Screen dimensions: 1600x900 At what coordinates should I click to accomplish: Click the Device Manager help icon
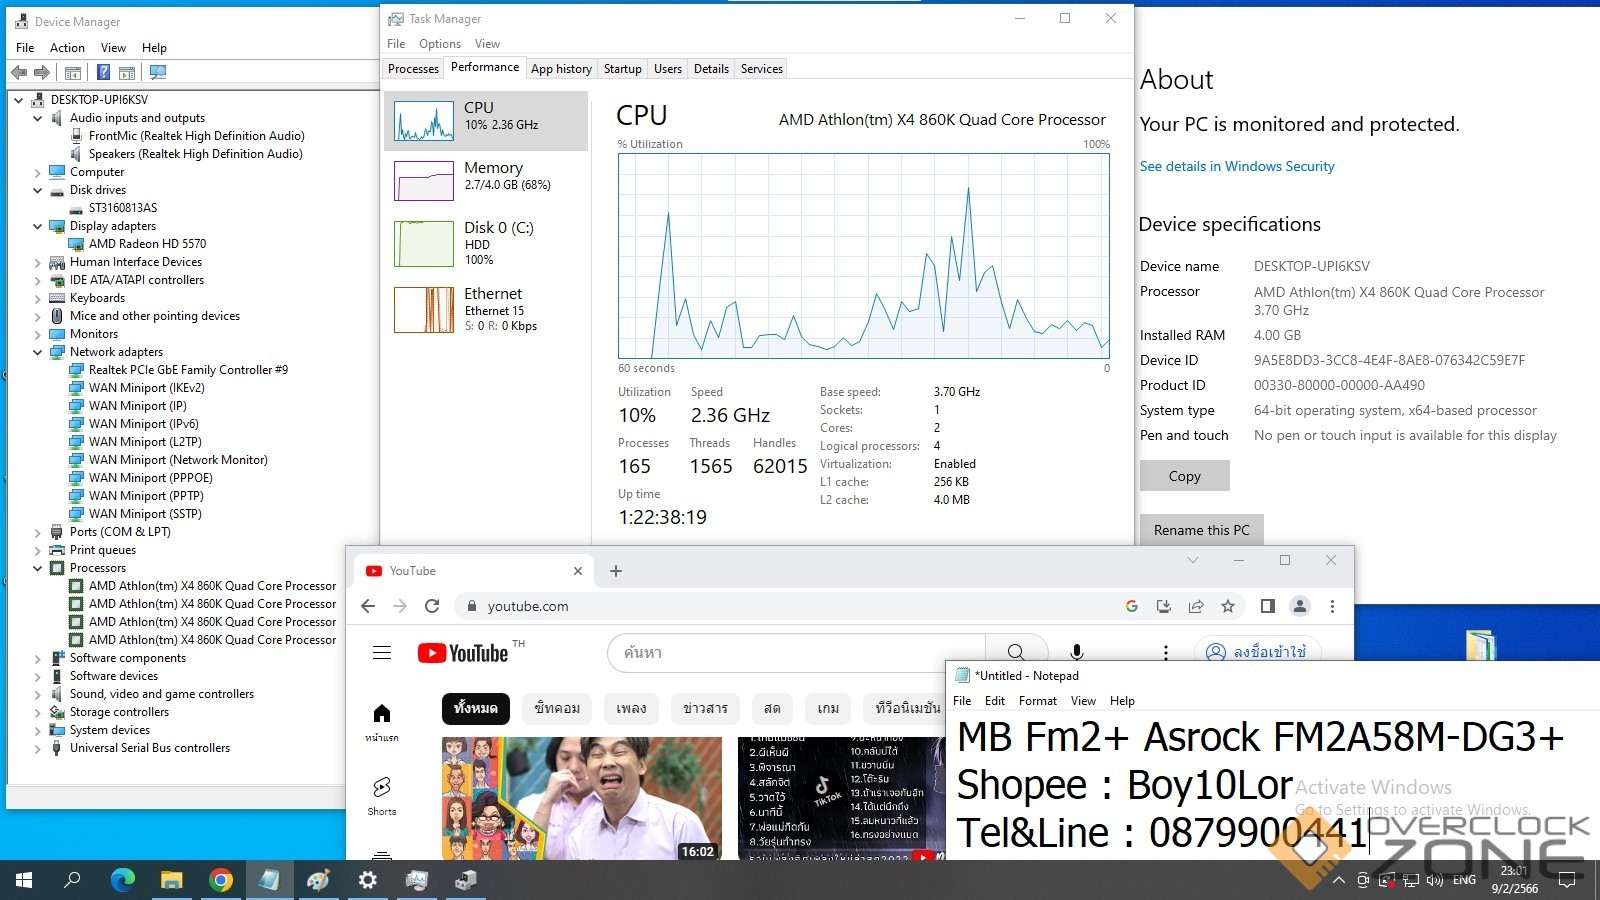103,72
